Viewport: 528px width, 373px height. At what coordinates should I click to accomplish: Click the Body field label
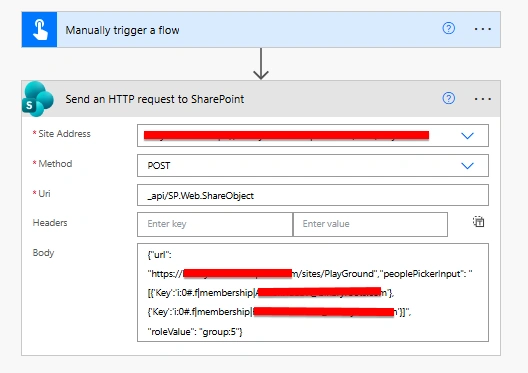(43, 253)
